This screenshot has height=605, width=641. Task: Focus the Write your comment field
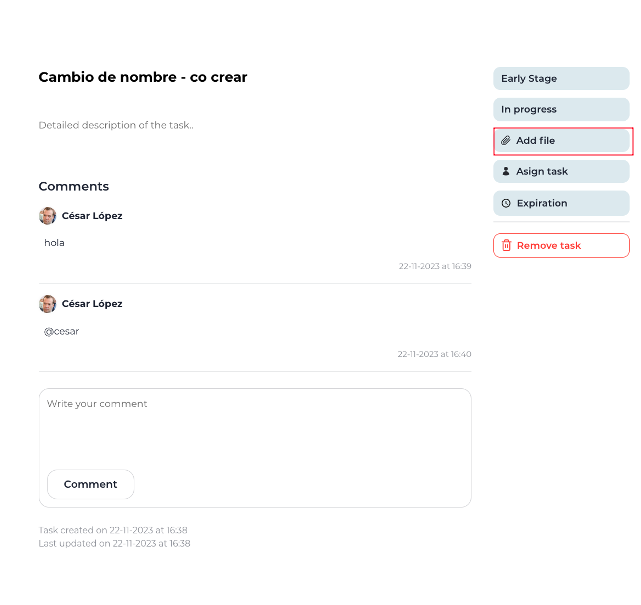(255, 425)
